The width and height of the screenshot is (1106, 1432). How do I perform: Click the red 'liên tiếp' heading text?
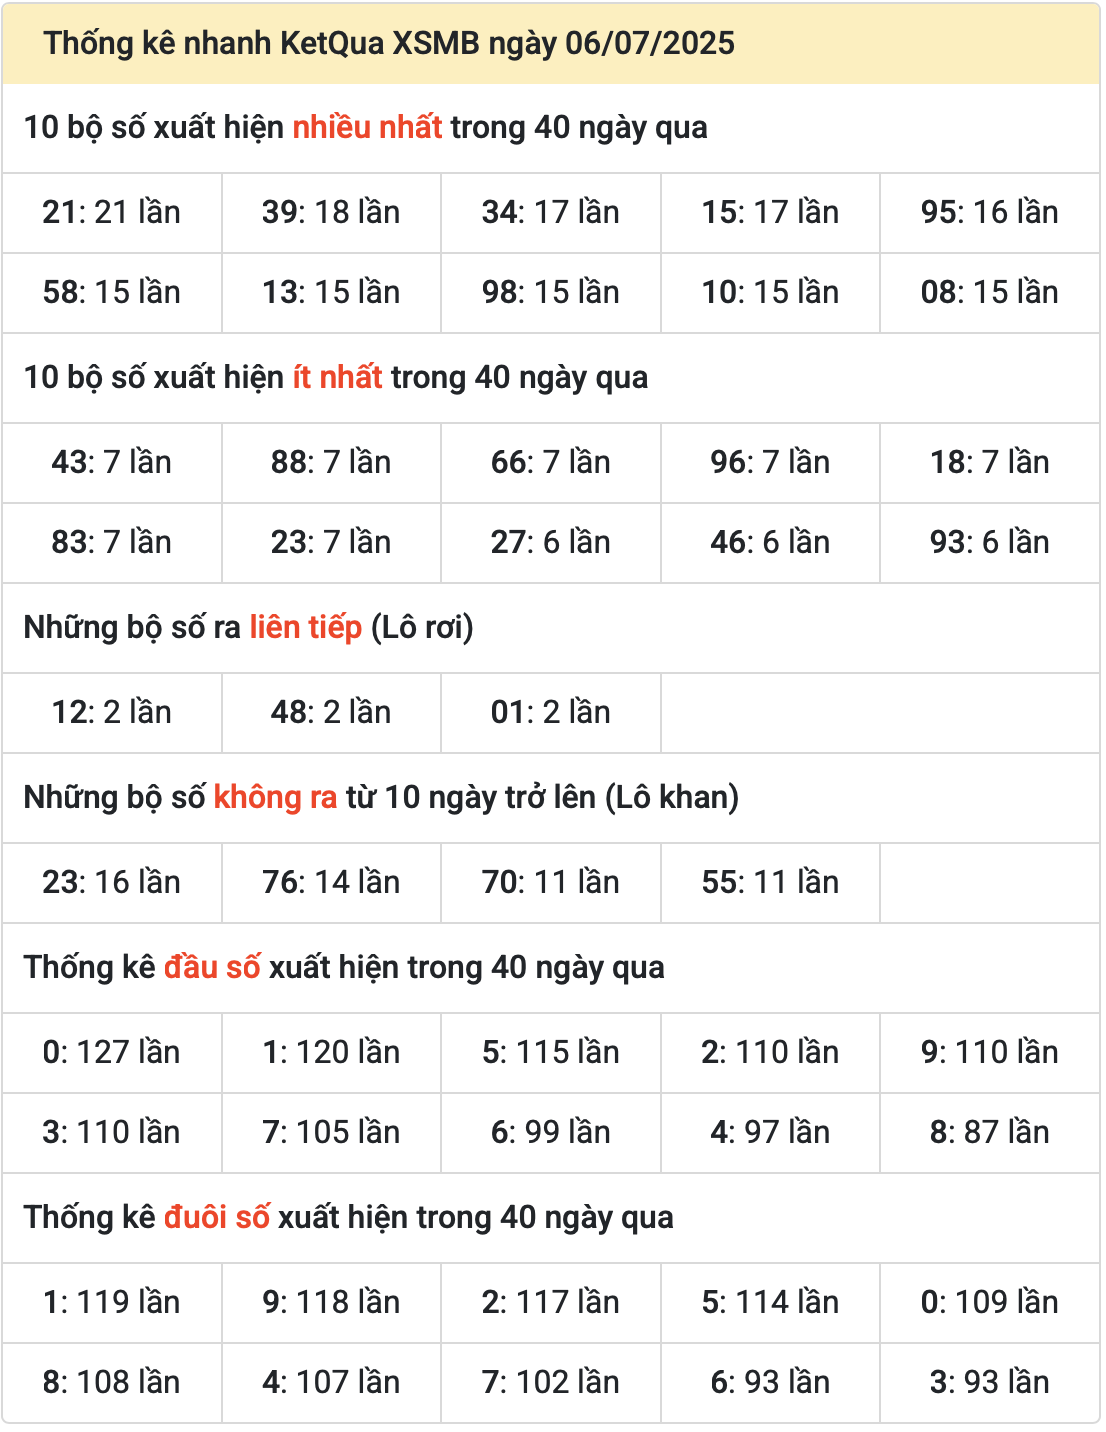[306, 628]
